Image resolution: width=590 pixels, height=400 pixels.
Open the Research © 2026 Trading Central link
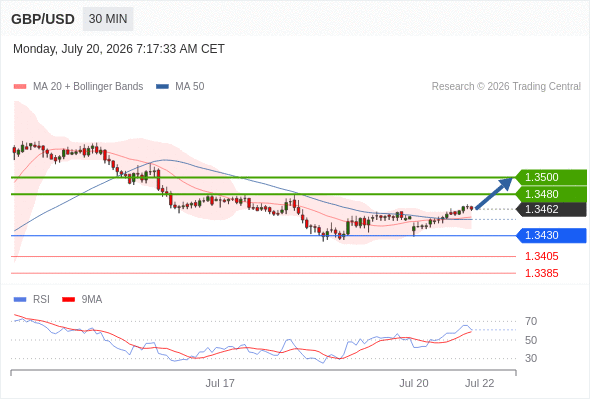click(506, 87)
